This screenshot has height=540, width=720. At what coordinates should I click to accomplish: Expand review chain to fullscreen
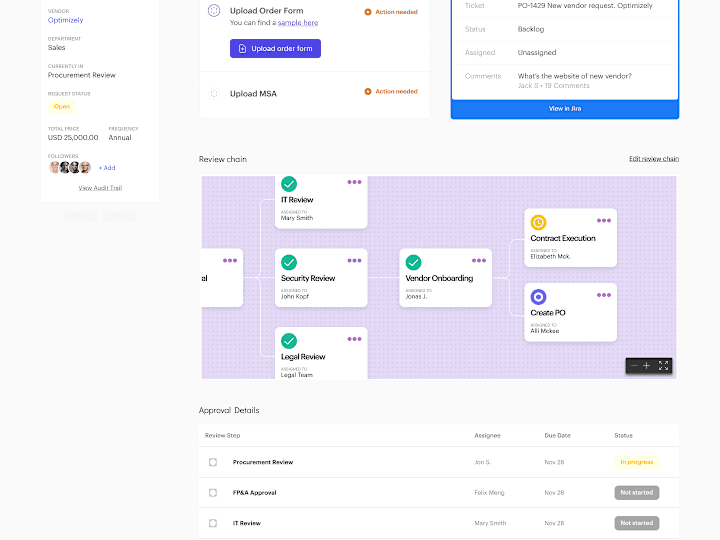coord(663,366)
